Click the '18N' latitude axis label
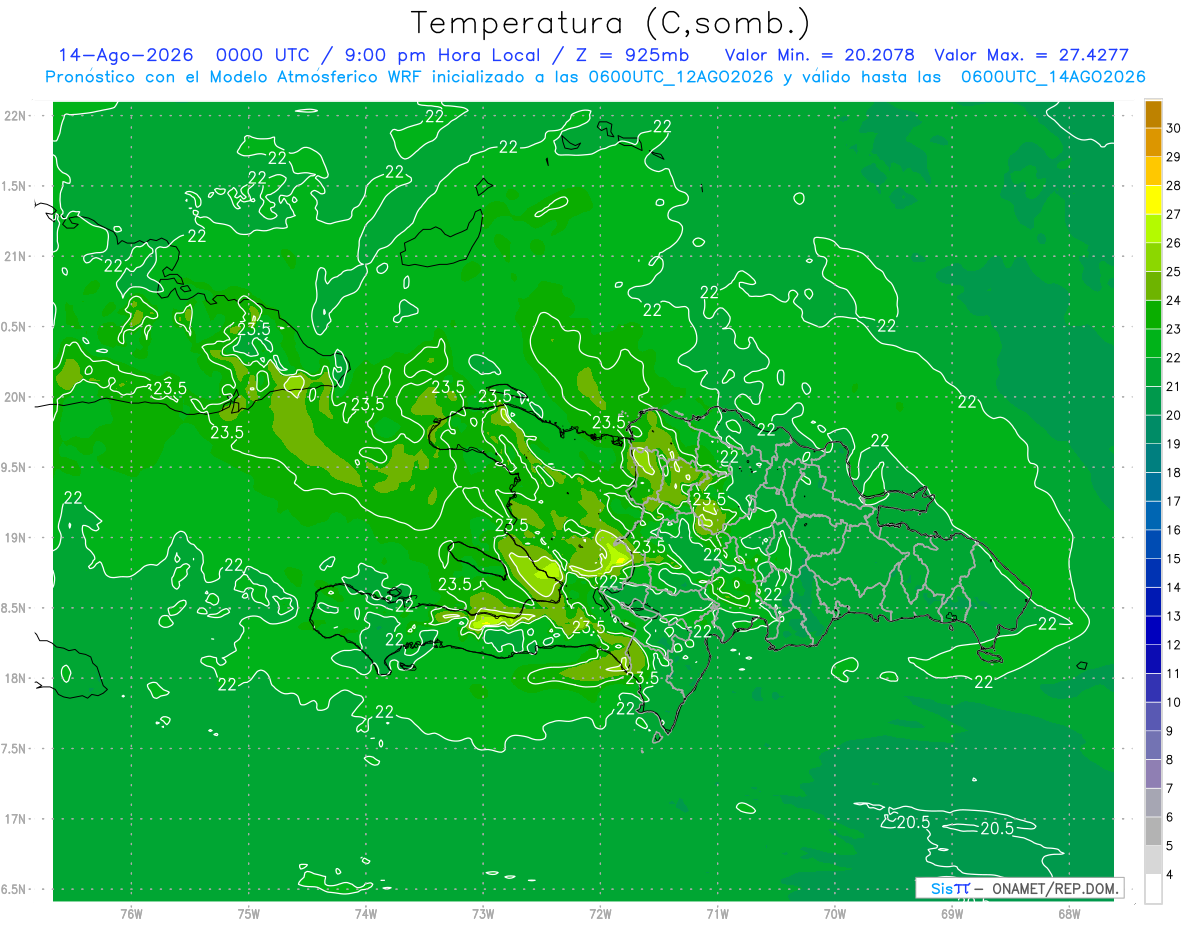This screenshot has width=1200, height=927. click(x=16, y=679)
